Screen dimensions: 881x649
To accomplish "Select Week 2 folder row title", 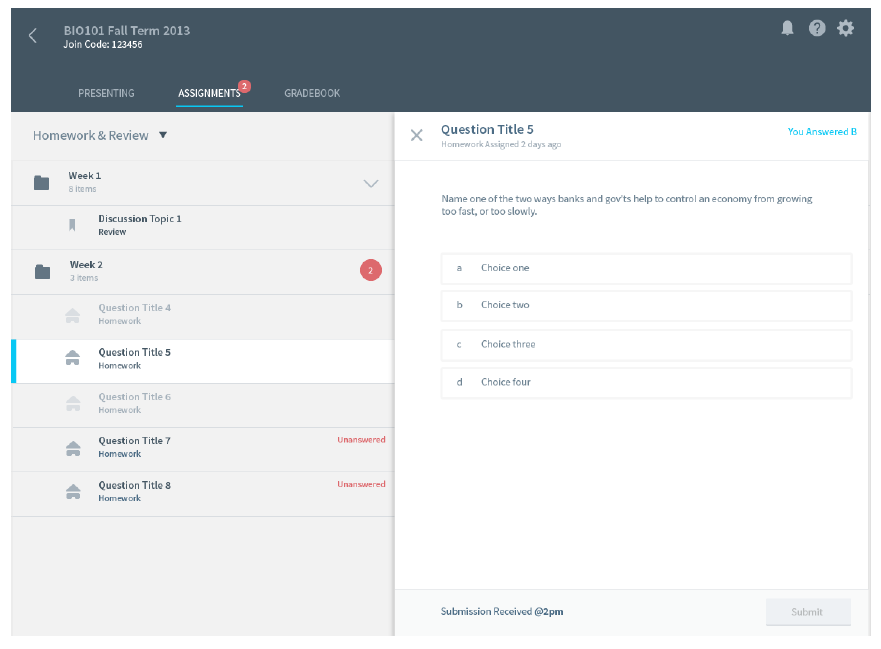I will (86, 265).
